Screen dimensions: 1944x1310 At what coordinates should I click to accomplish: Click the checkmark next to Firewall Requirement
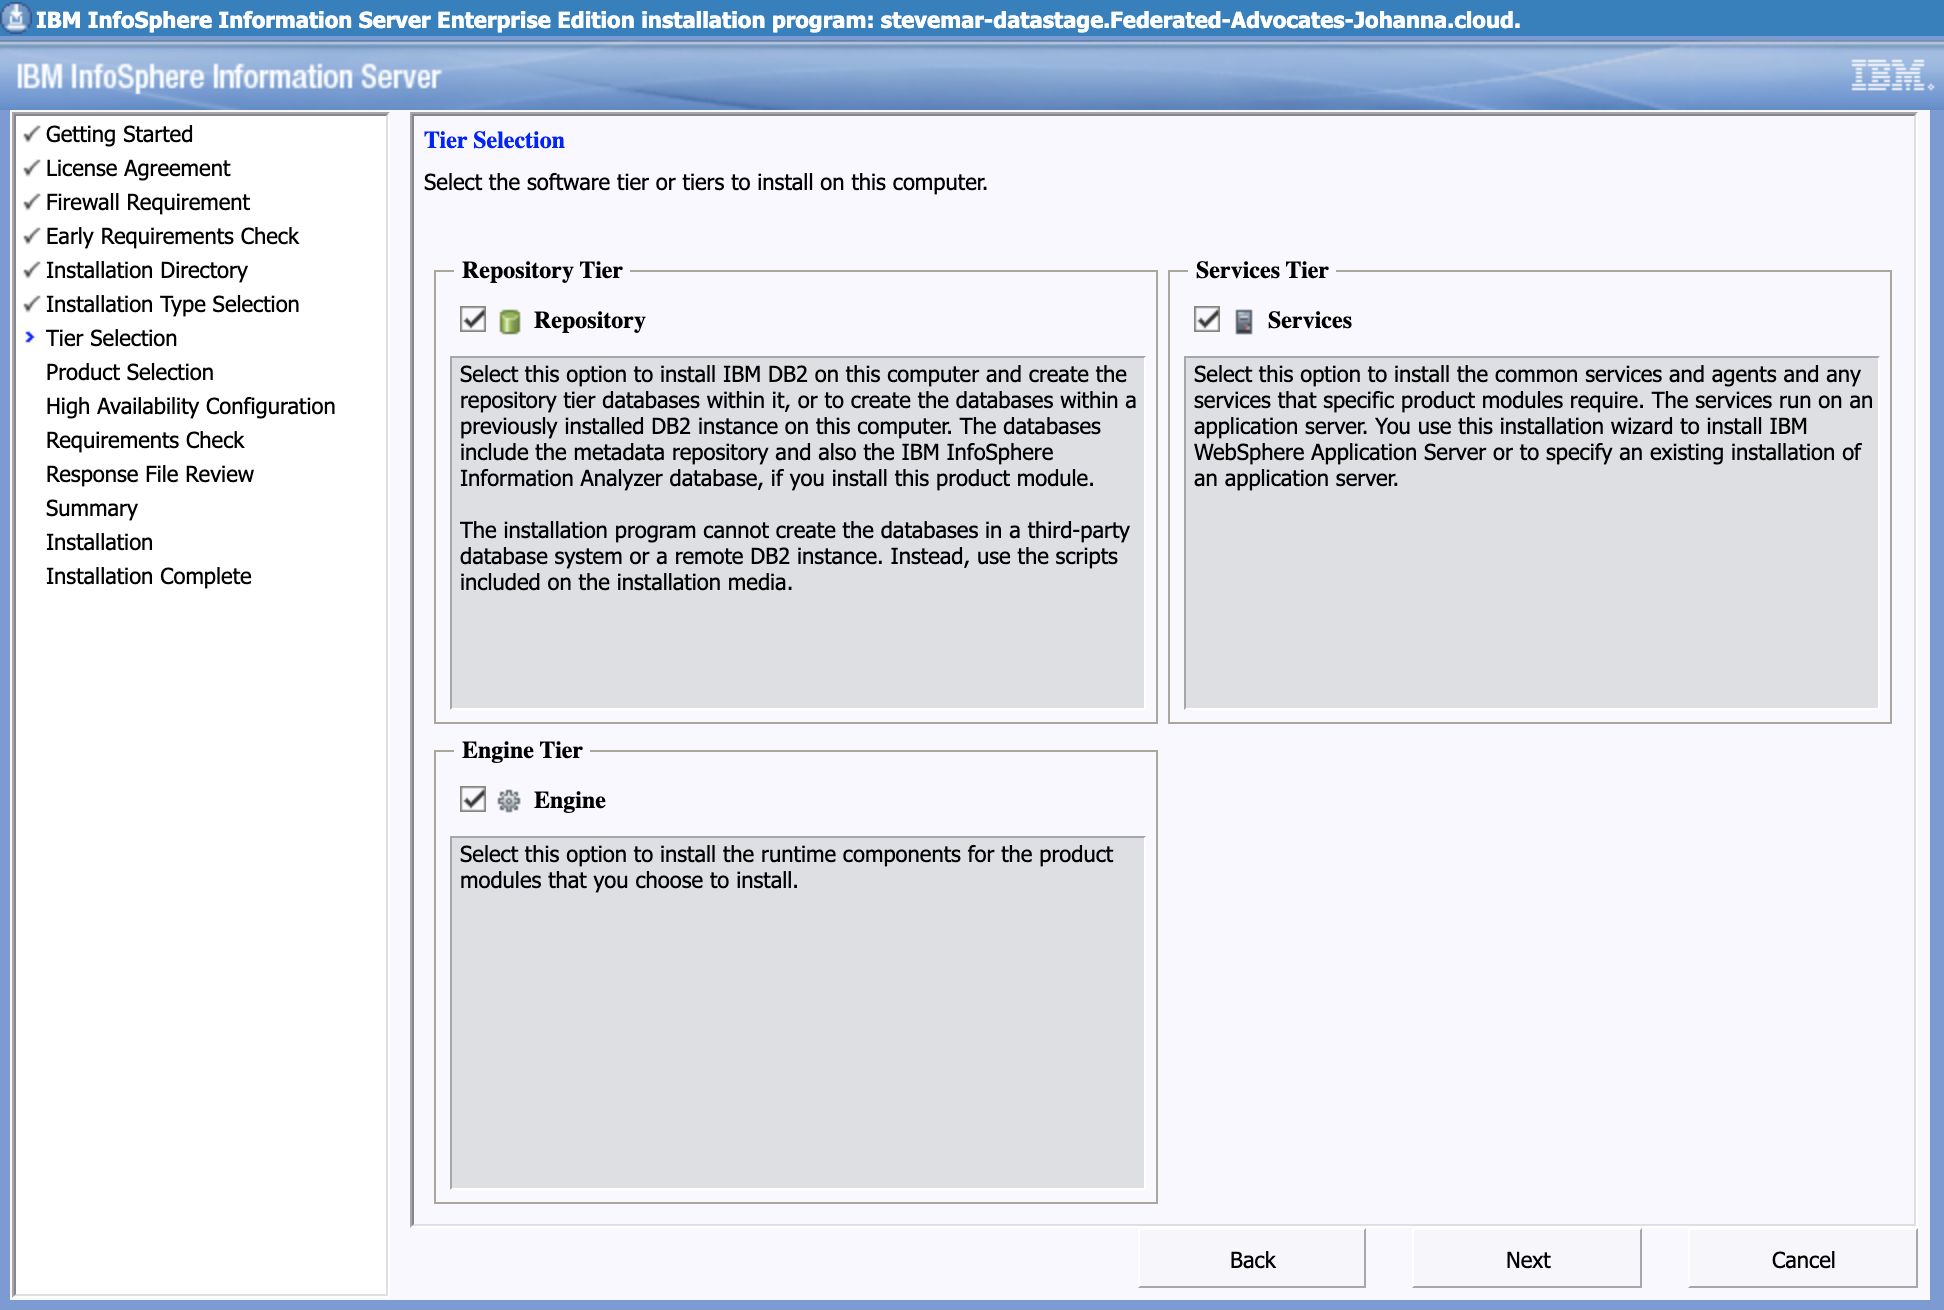32,202
